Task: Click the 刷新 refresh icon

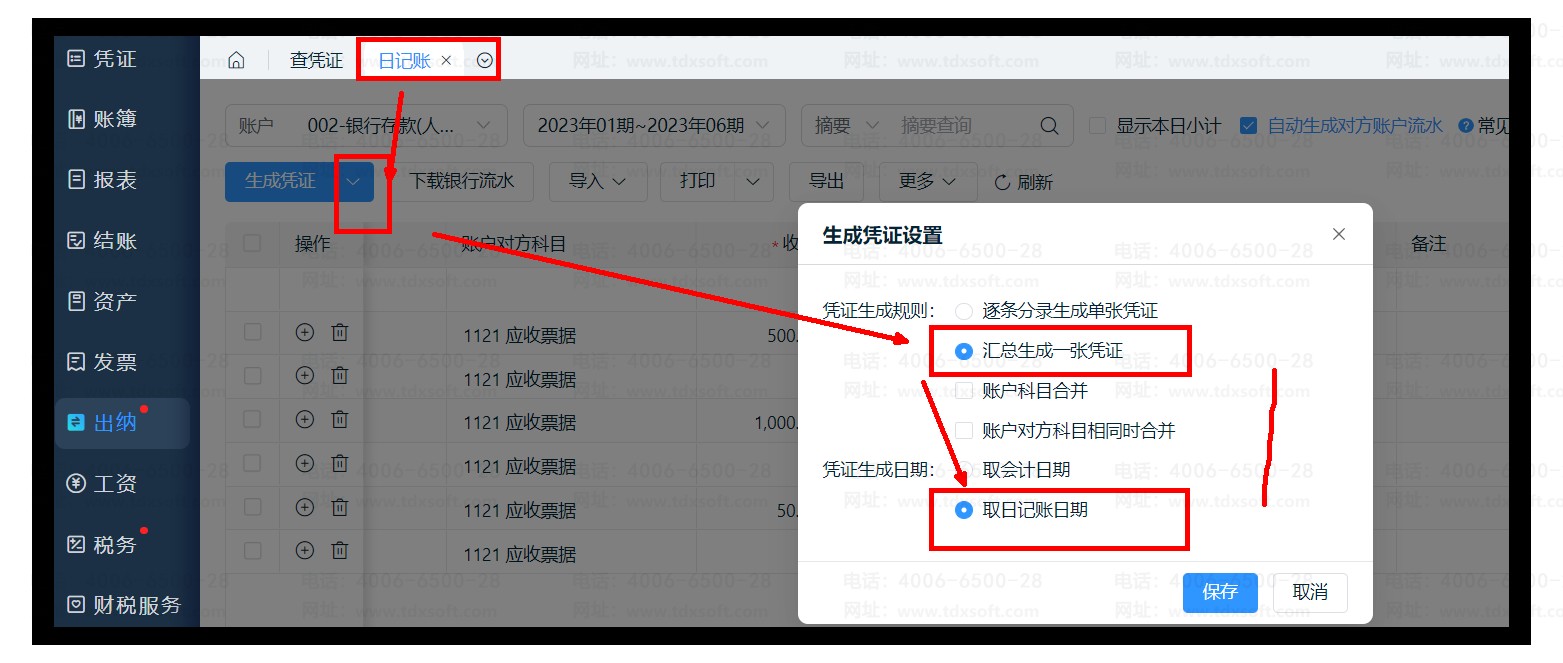Action: coord(1002,182)
